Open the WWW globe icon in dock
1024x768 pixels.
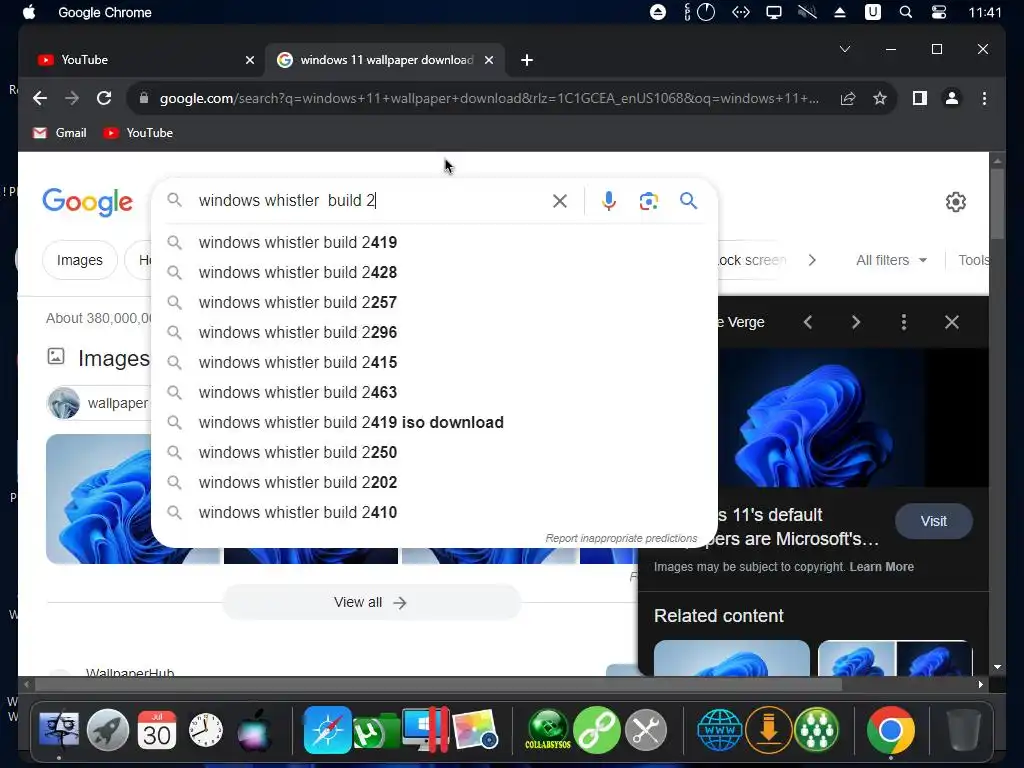[719, 729]
